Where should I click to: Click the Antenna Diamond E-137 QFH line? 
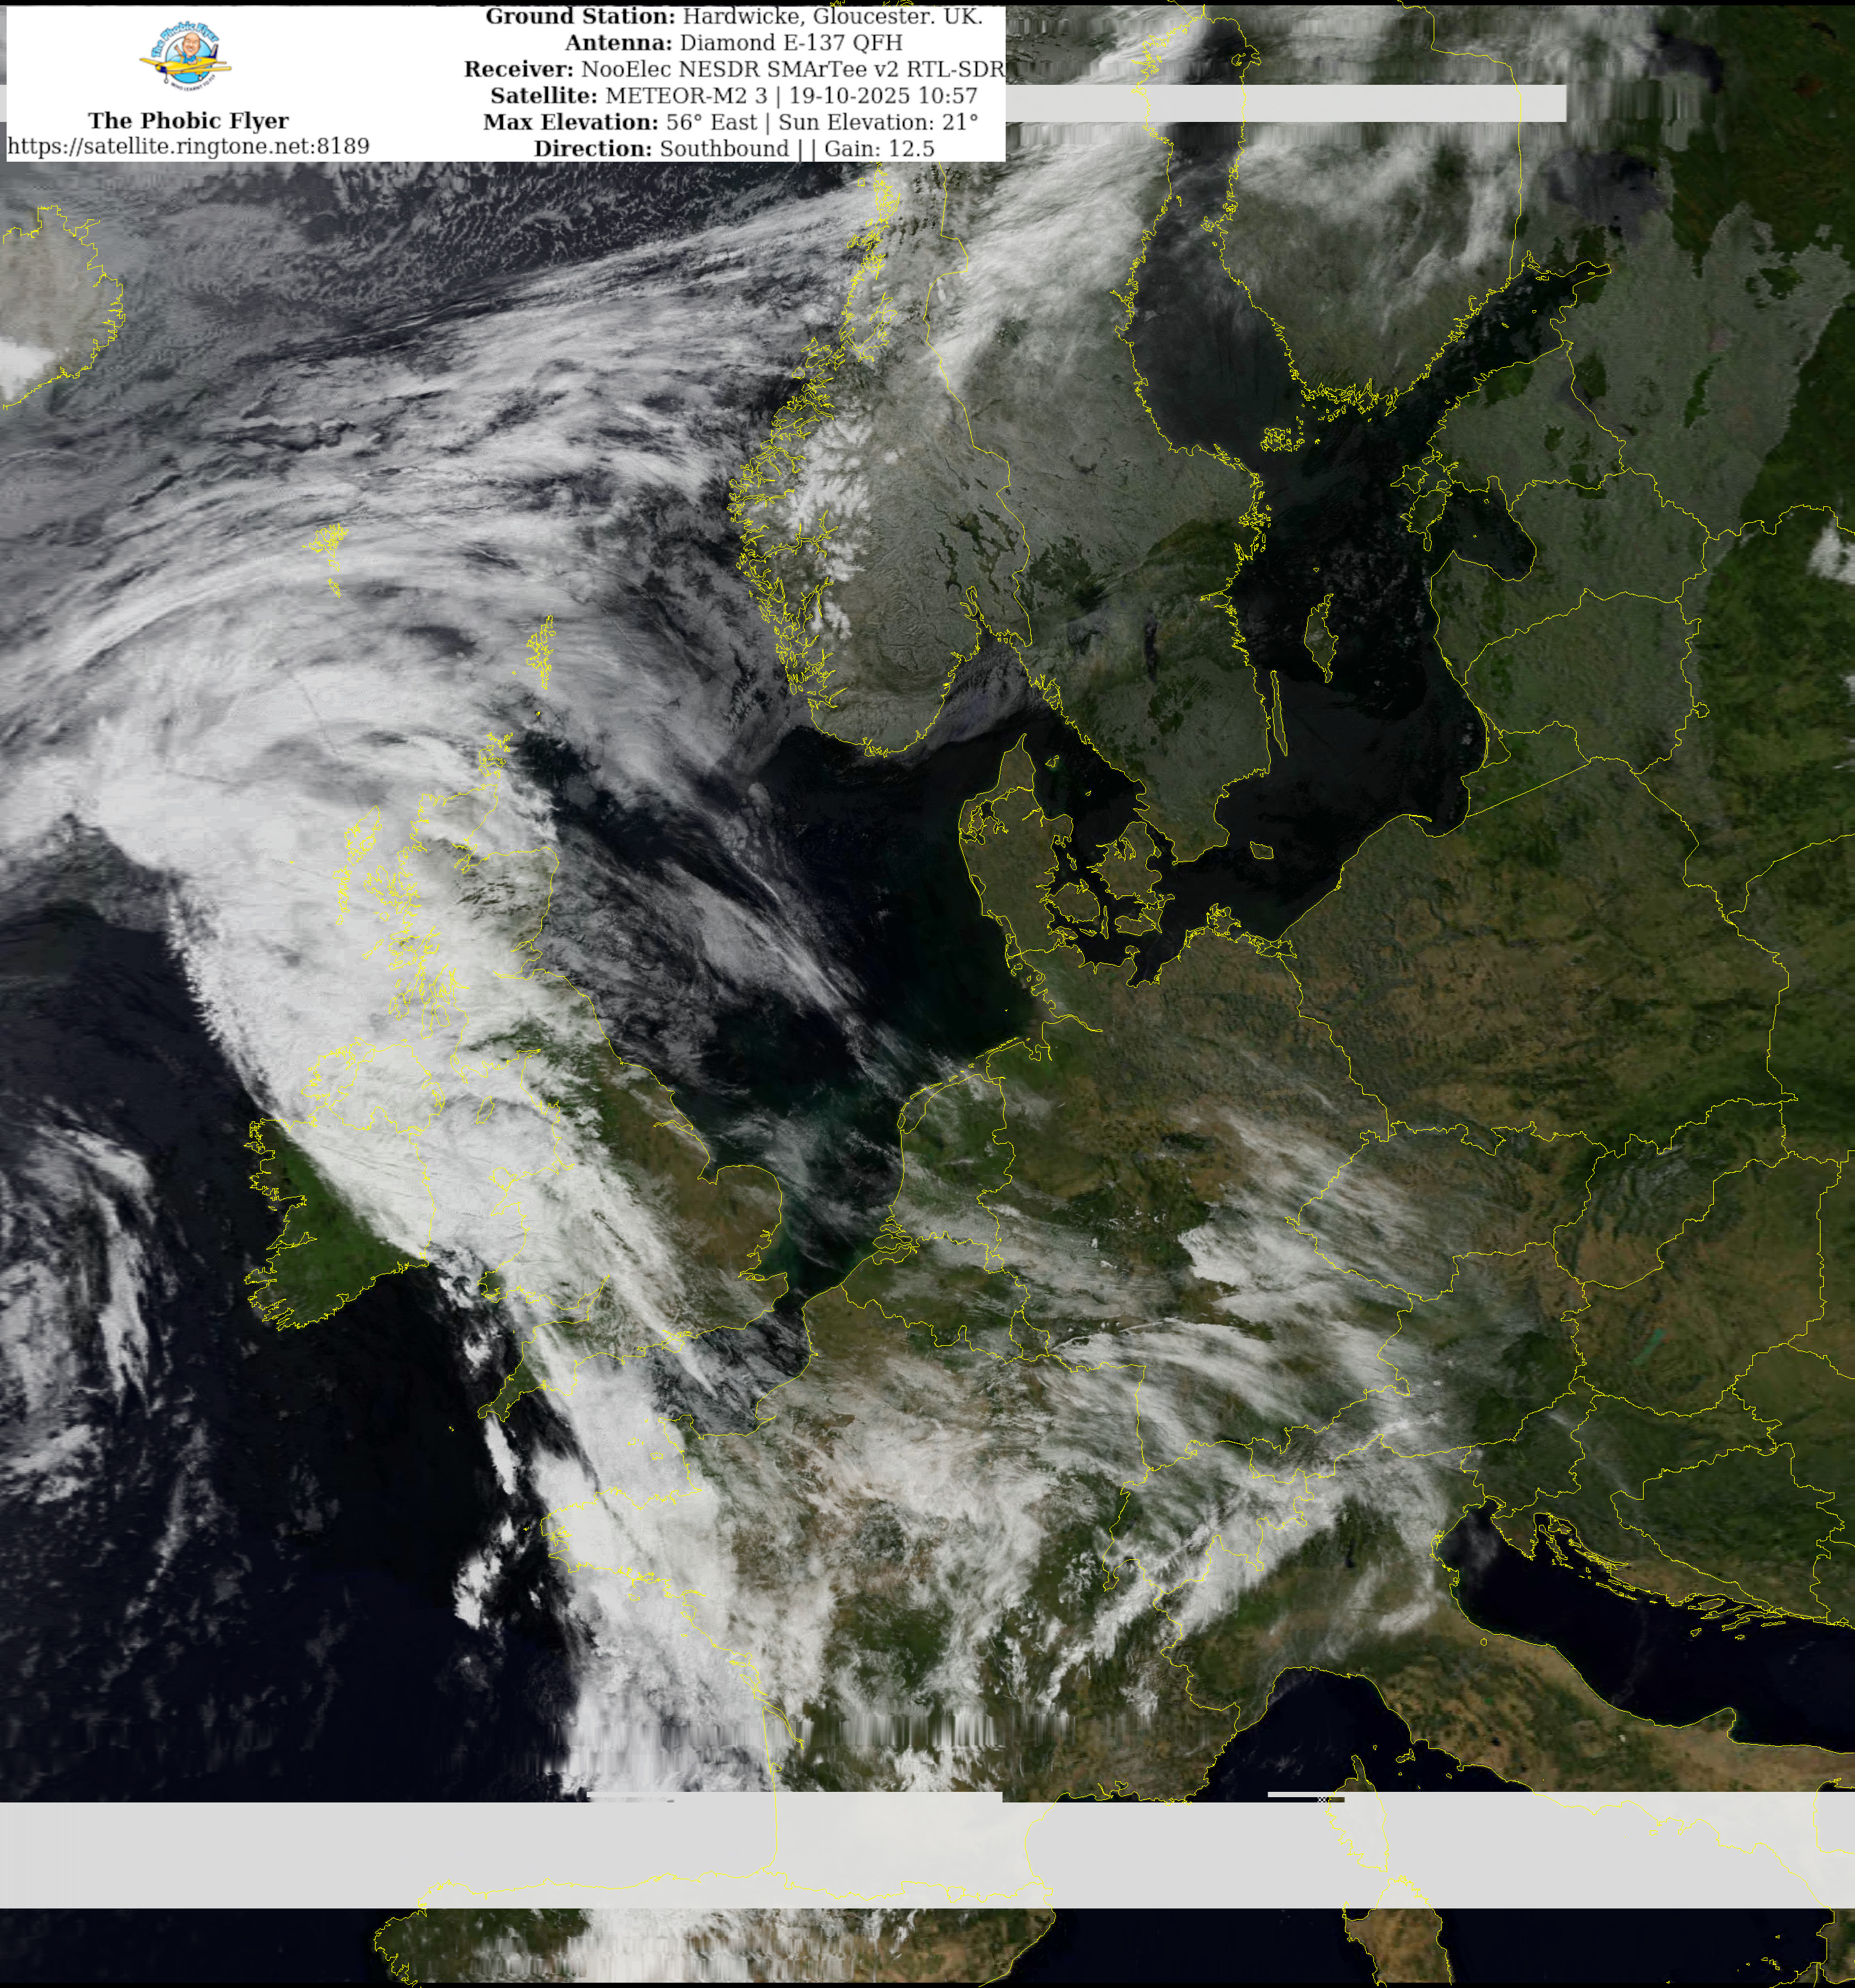[x=733, y=43]
